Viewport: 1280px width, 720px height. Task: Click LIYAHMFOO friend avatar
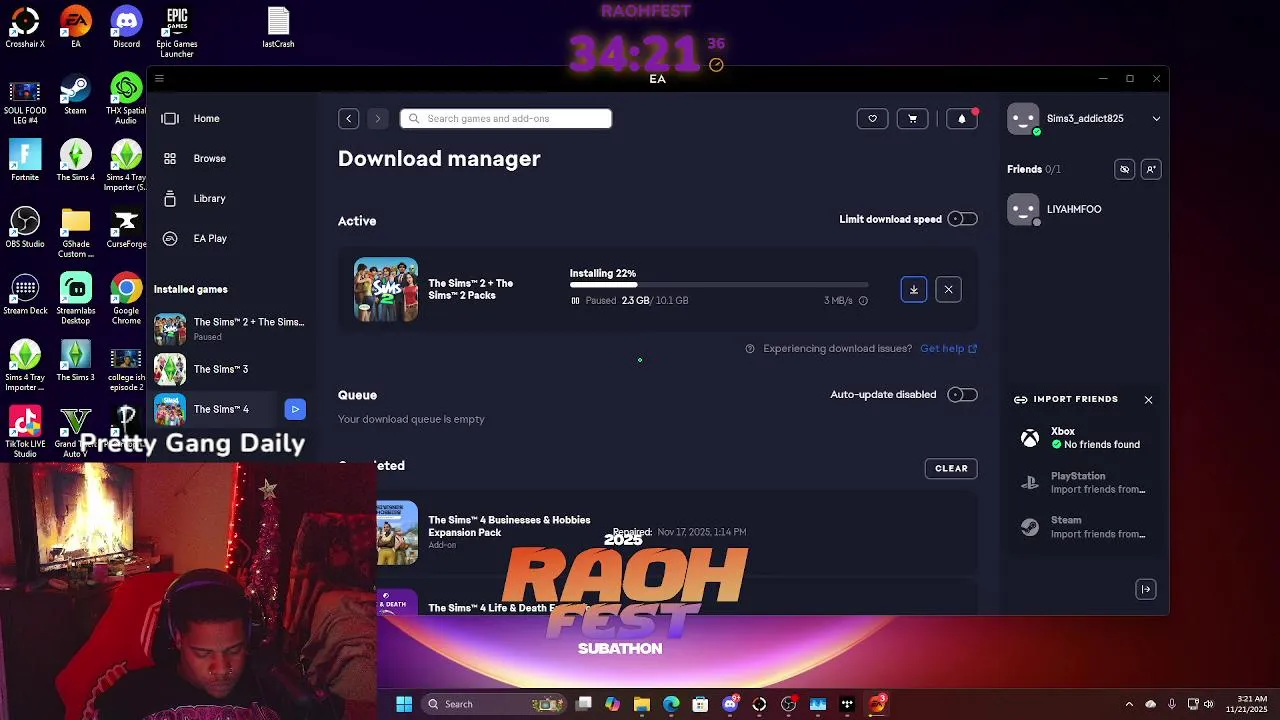[1023, 210]
